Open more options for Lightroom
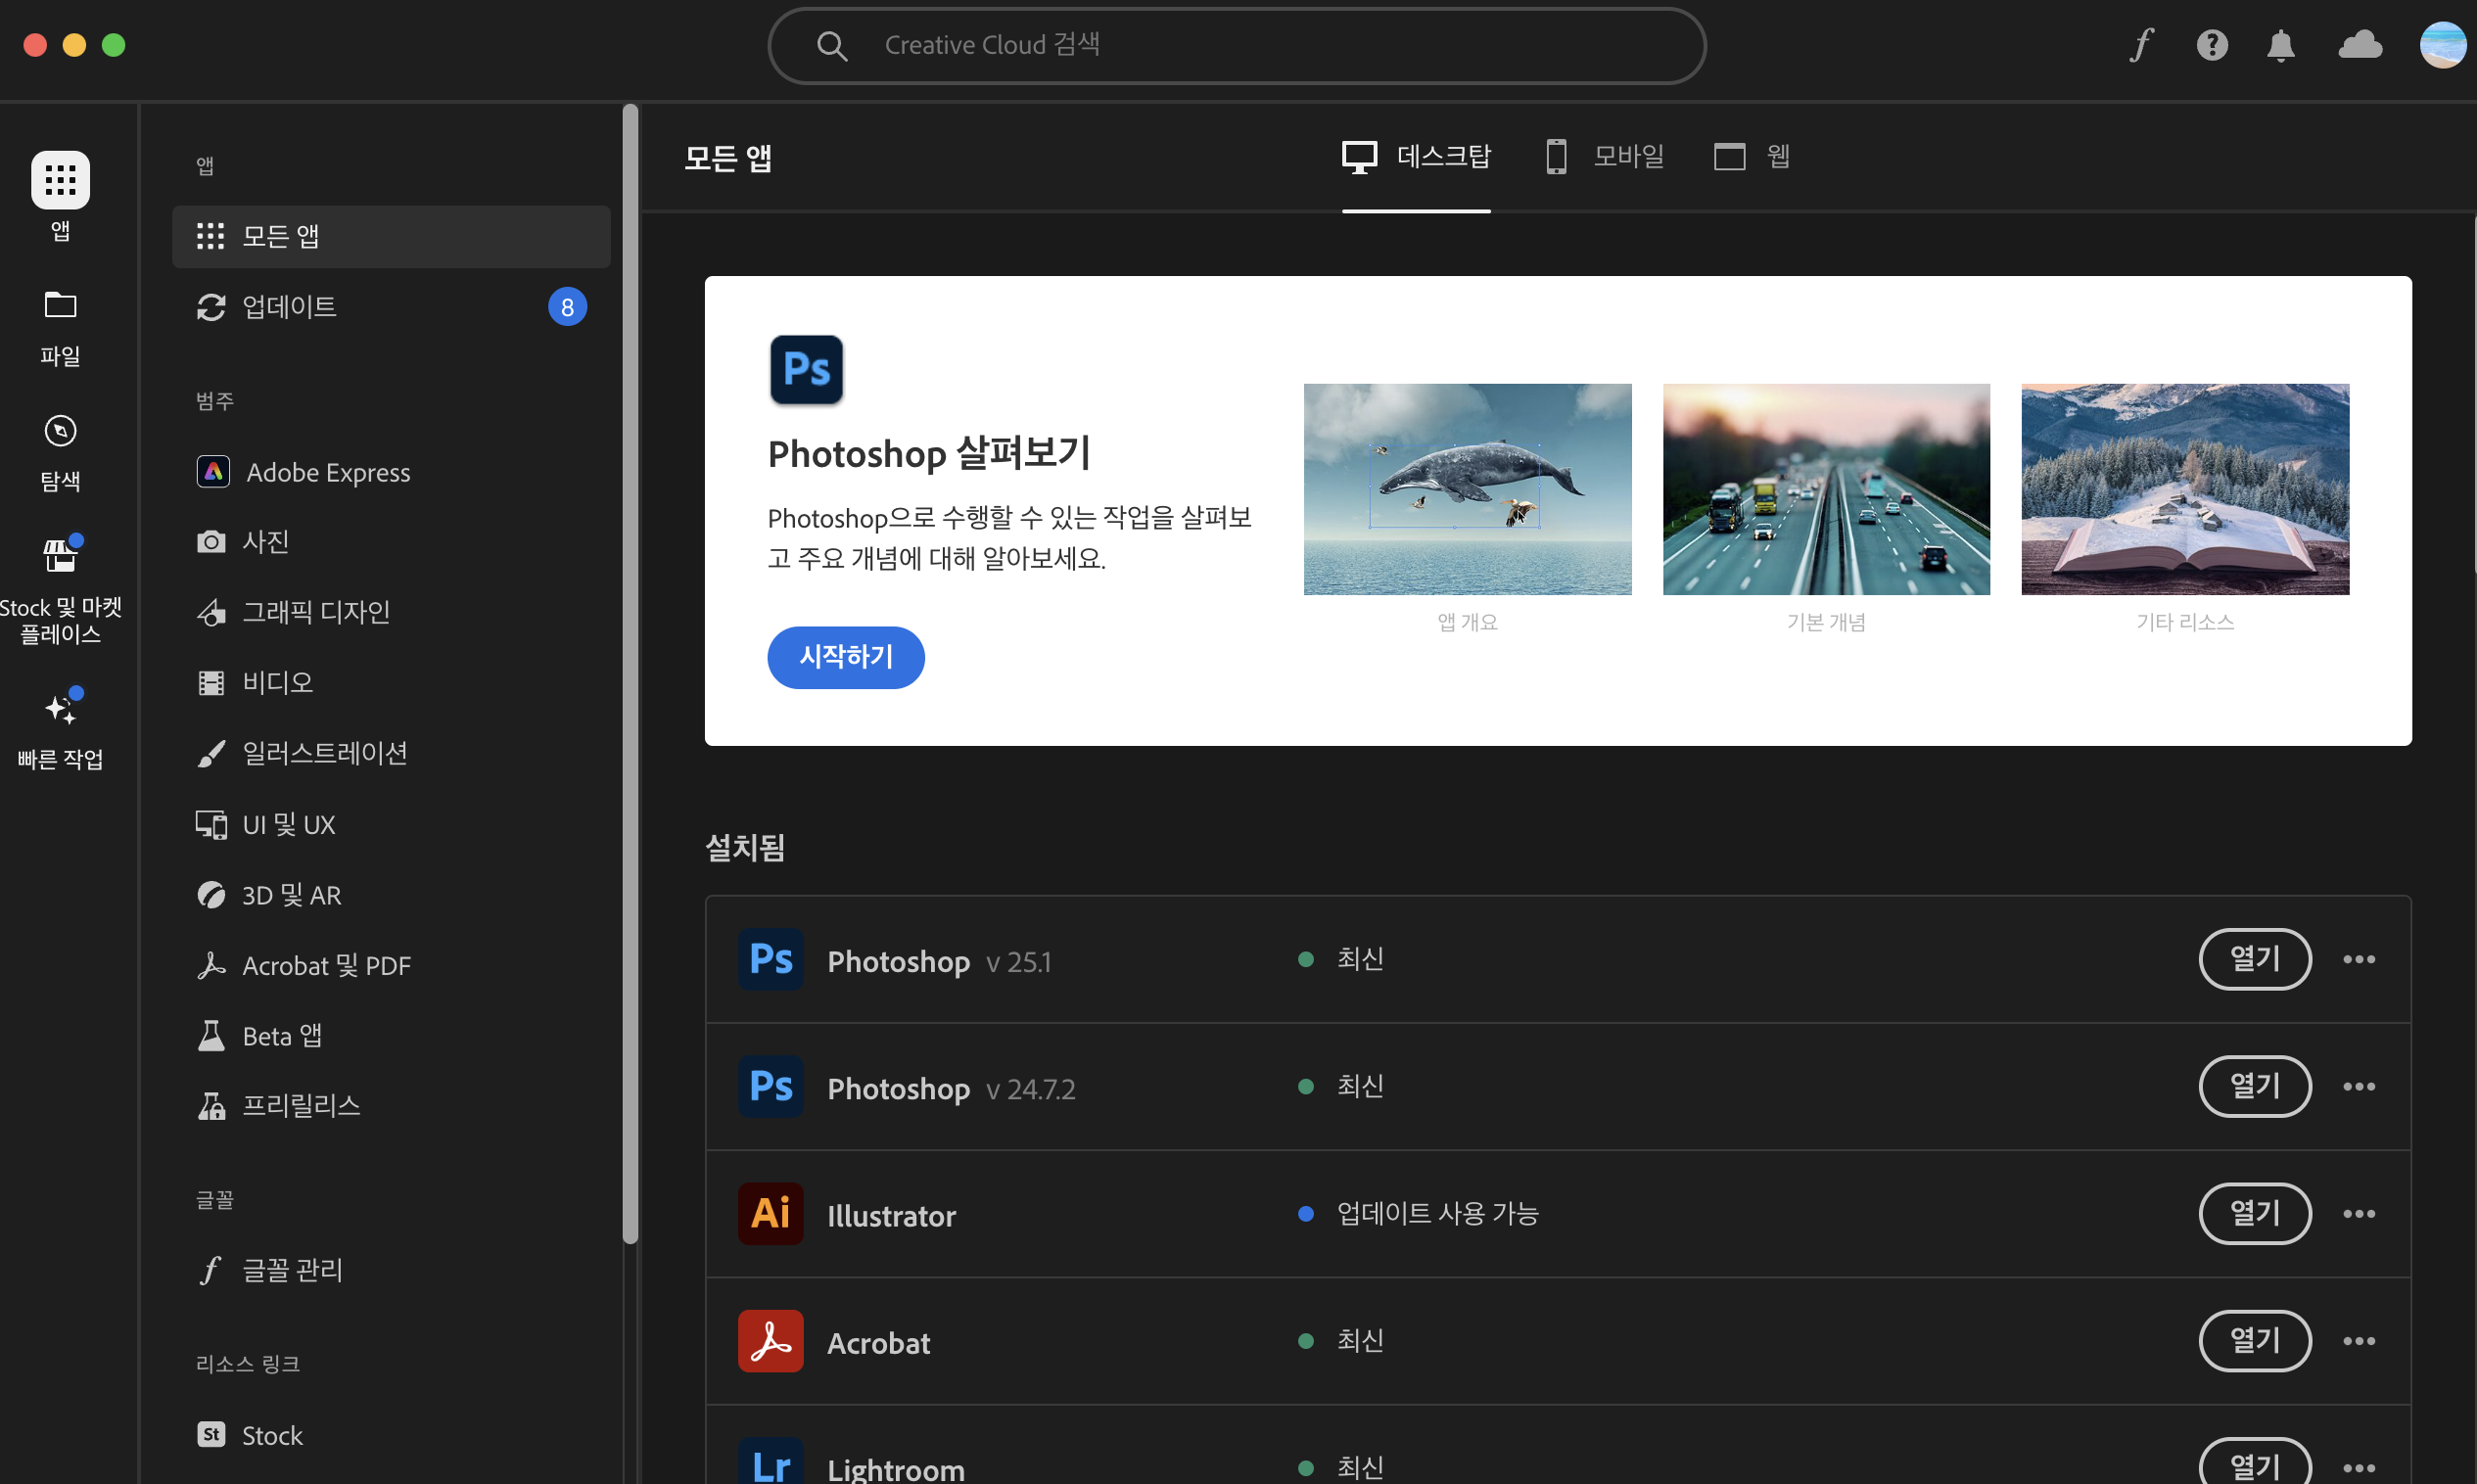 point(2359,1468)
